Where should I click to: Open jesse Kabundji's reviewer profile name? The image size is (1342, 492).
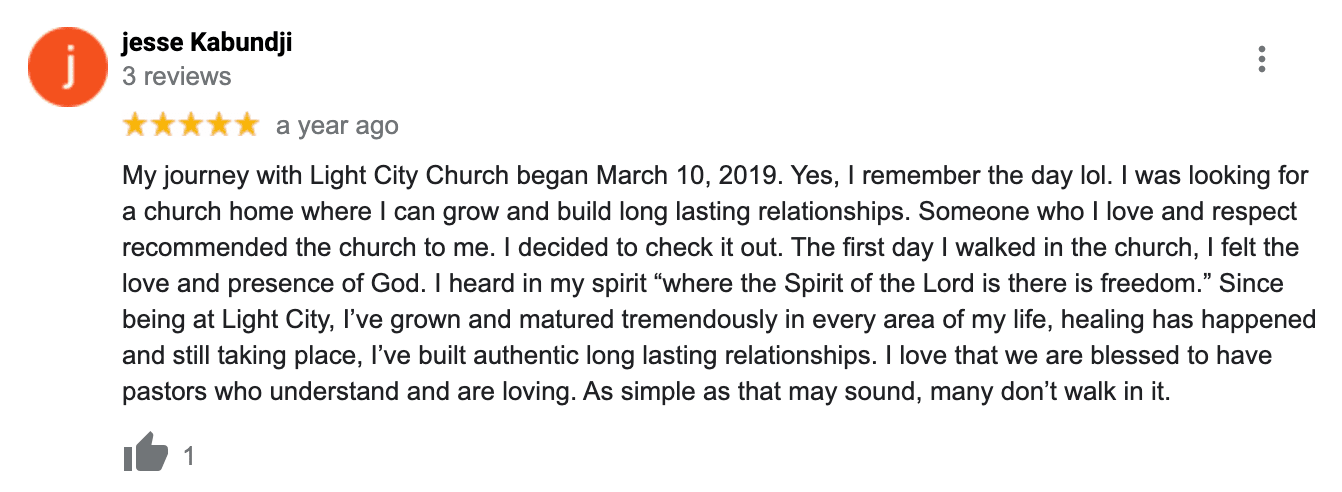(207, 43)
